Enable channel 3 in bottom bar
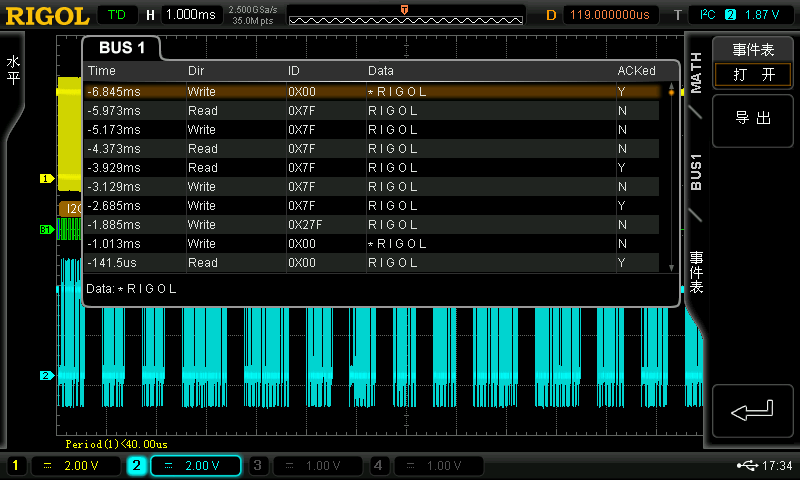 tap(258, 465)
